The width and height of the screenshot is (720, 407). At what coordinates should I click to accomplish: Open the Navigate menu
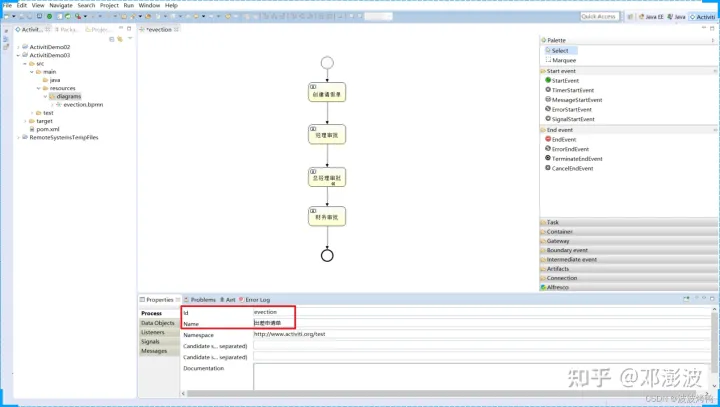click(61, 6)
